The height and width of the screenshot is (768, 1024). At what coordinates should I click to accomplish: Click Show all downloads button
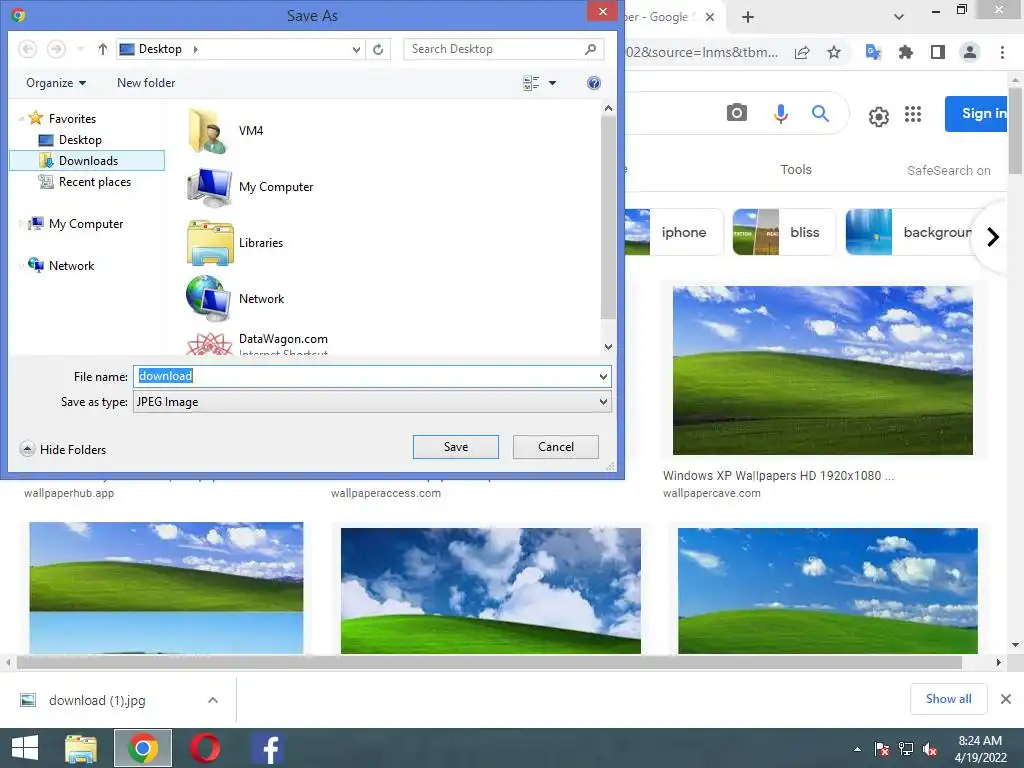pos(948,699)
